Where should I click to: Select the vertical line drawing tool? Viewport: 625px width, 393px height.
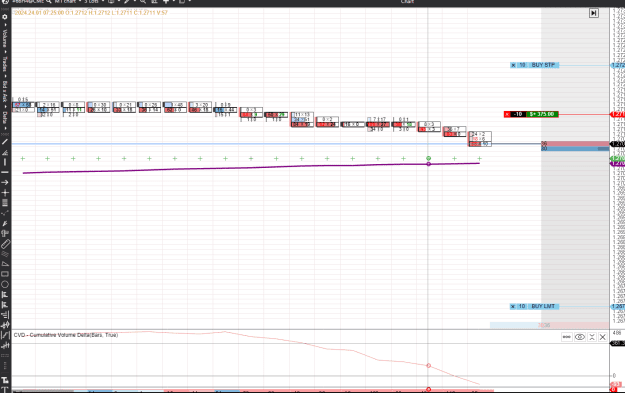tap(5, 162)
